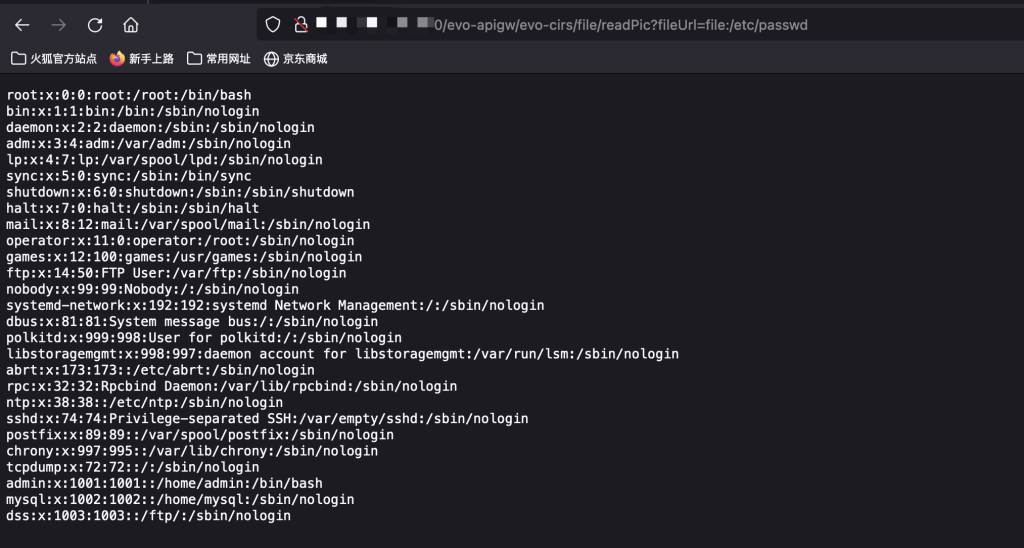
Task: Go back to the previous page
Action: click(x=22, y=25)
